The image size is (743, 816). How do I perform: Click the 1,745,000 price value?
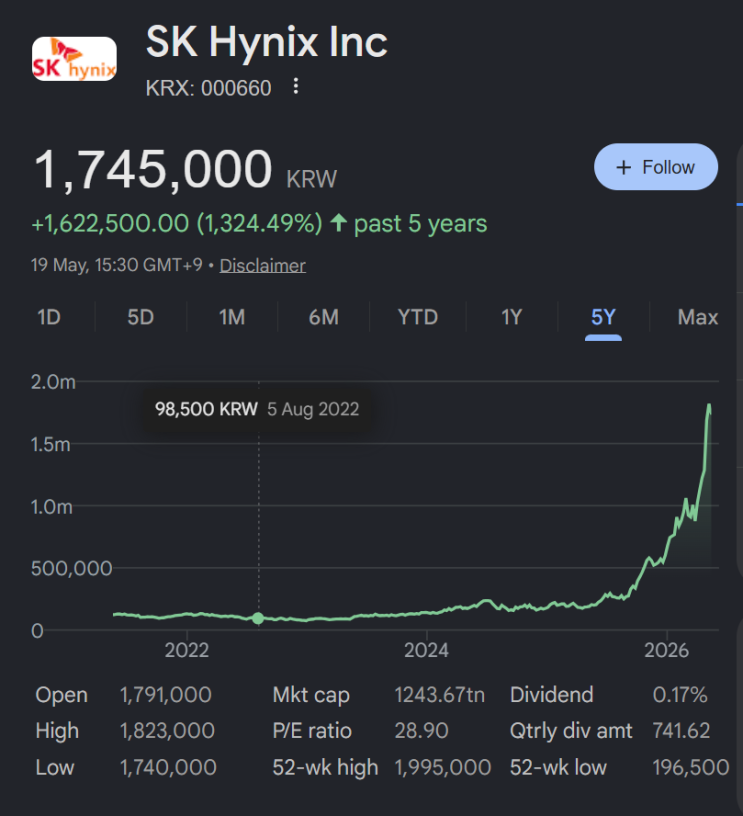(x=152, y=169)
